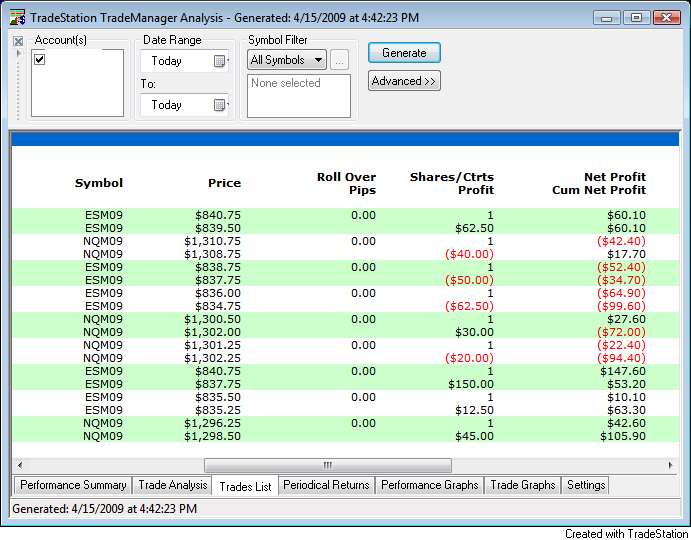Screen dimensions: 691x540
Task: Click the horizontal scrollbar left arrow
Action: (x=20, y=465)
